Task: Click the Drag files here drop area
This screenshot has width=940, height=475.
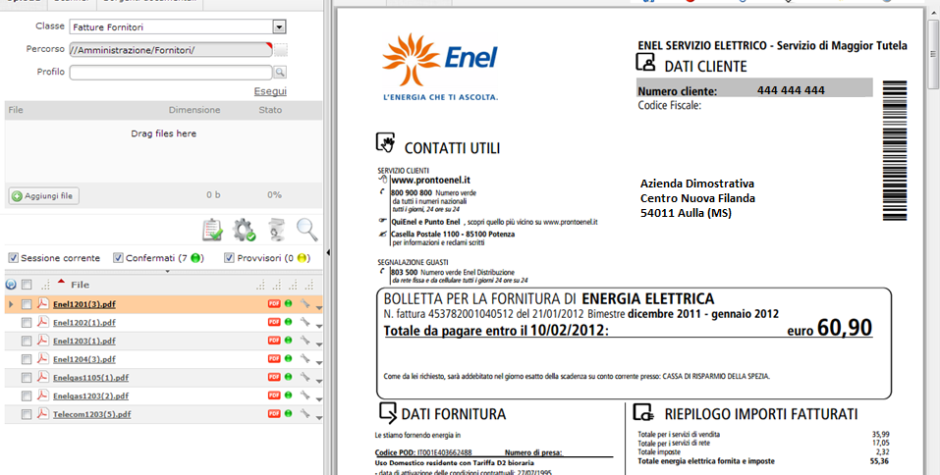Action: coord(163,152)
